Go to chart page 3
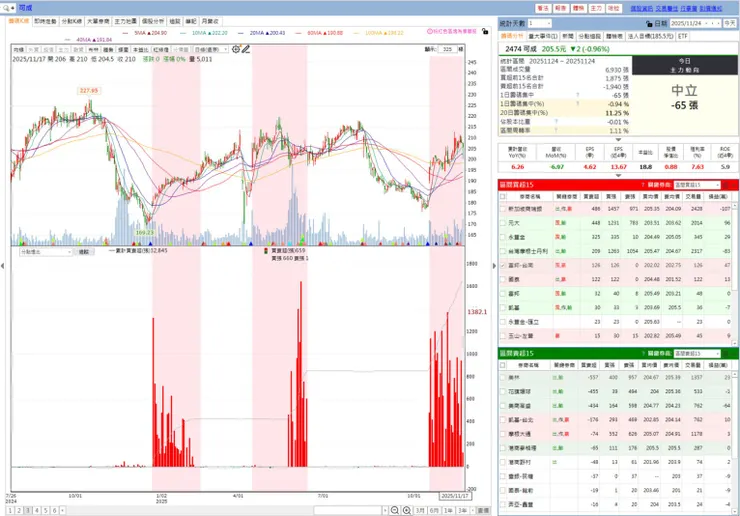This screenshot has height=516, width=740. click(28, 510)
